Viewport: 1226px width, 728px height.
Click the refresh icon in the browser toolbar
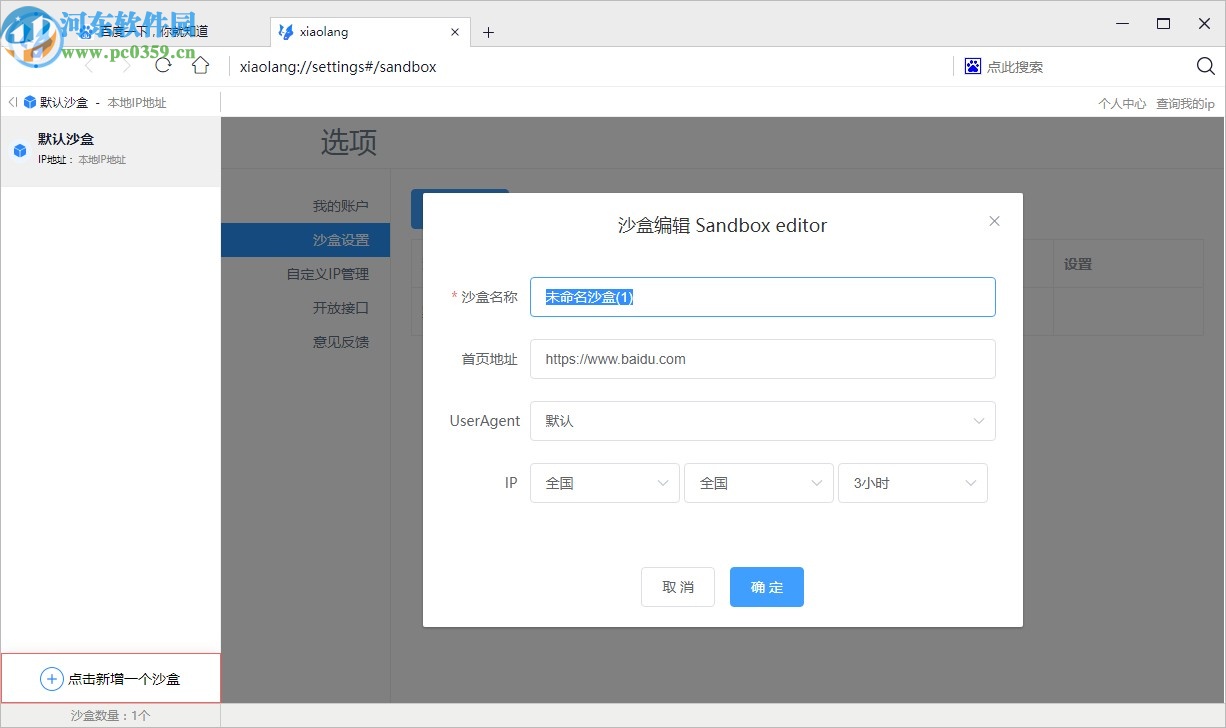(162, 65)
